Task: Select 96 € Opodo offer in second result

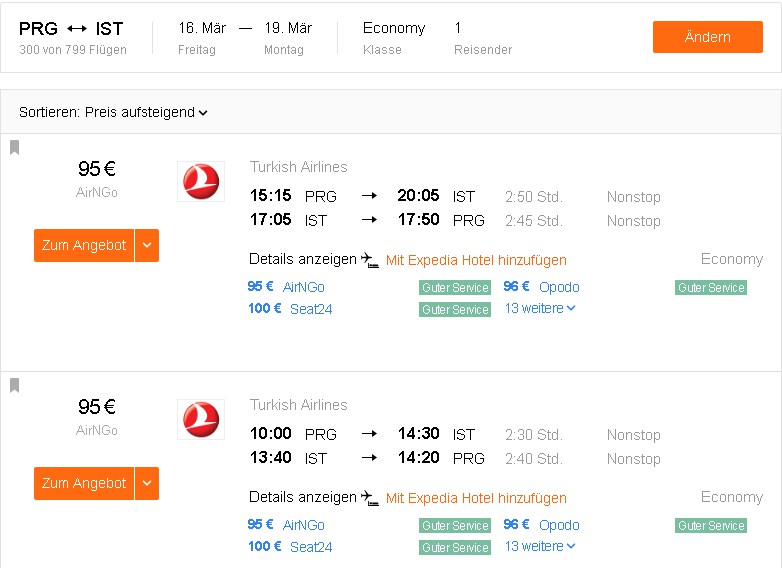Action: [x=542, y=525]
